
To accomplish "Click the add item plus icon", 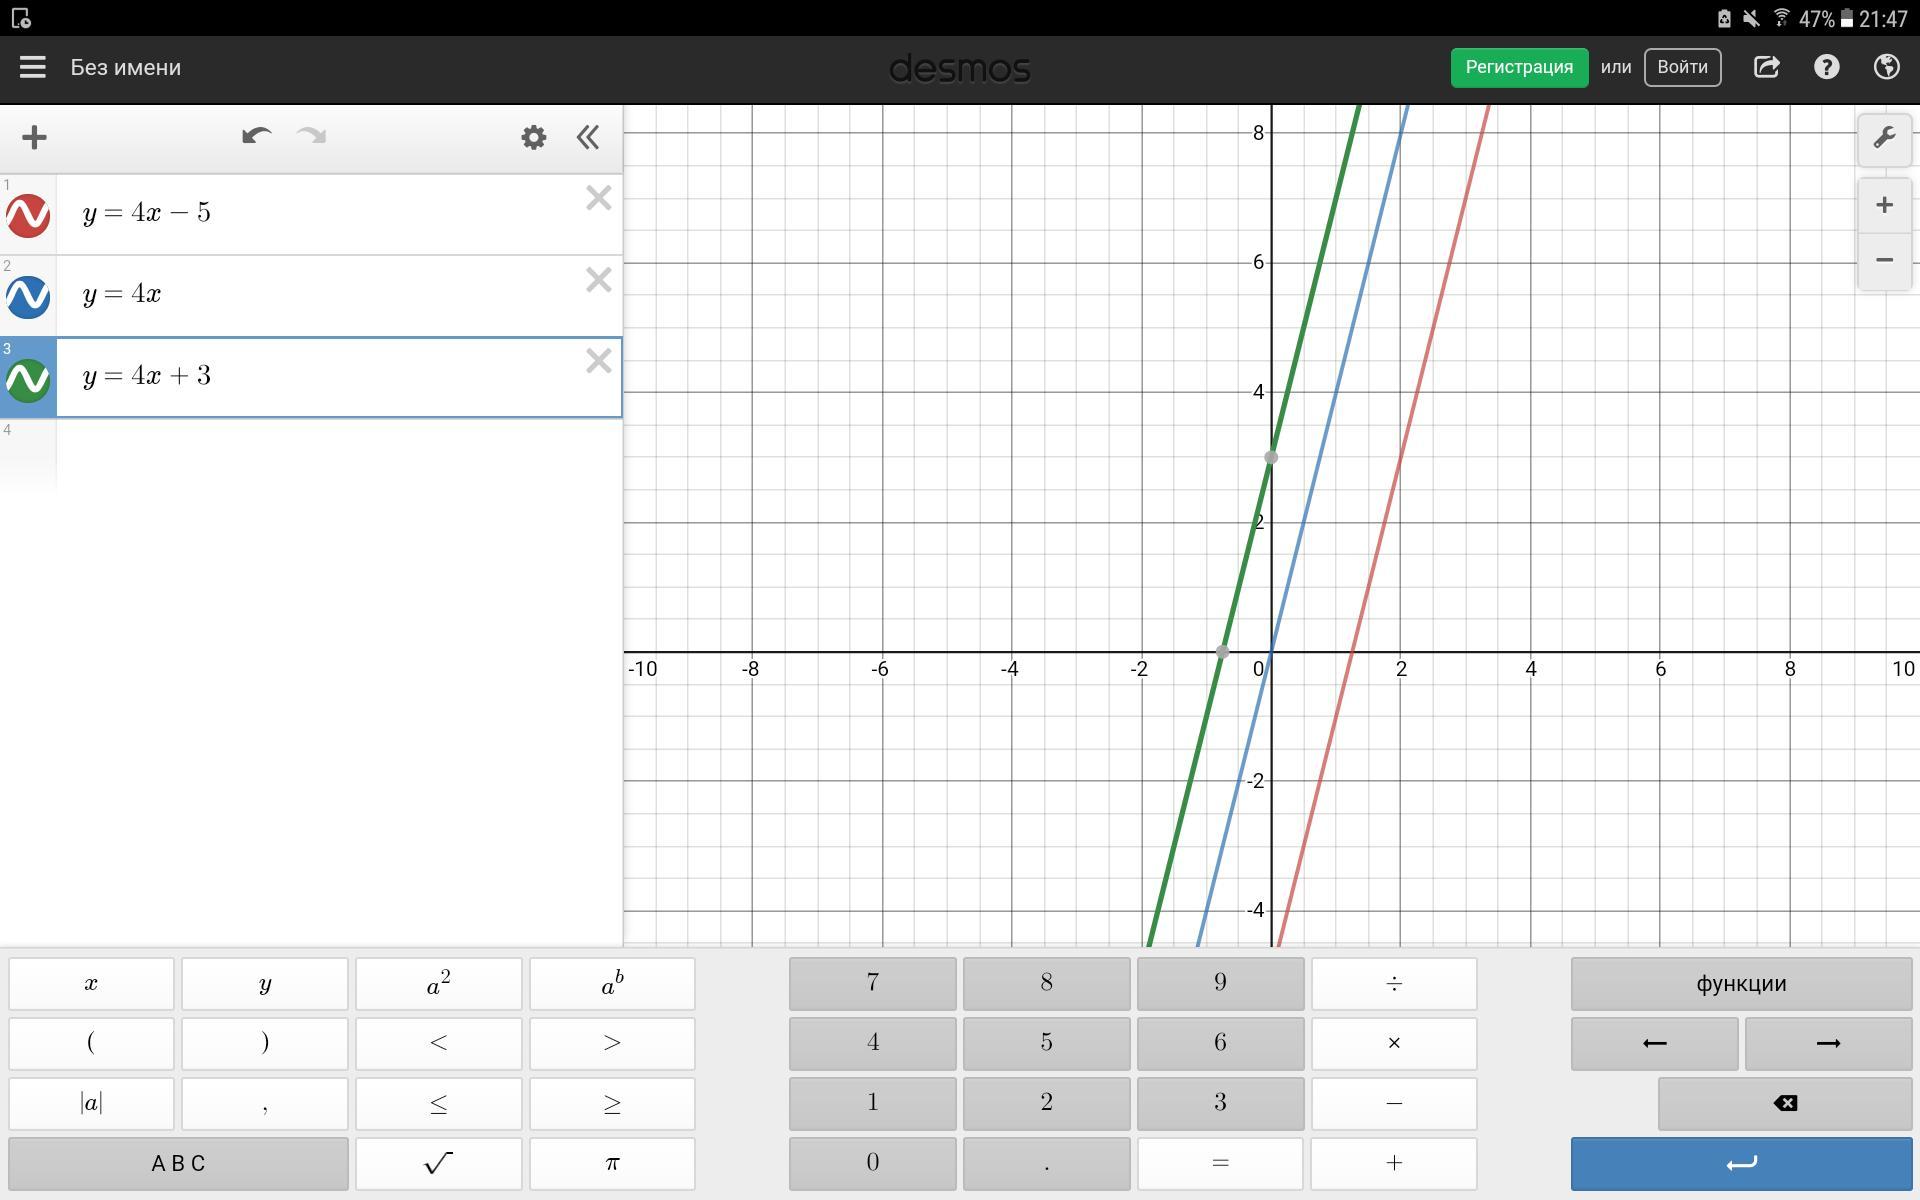I will 34,137.
